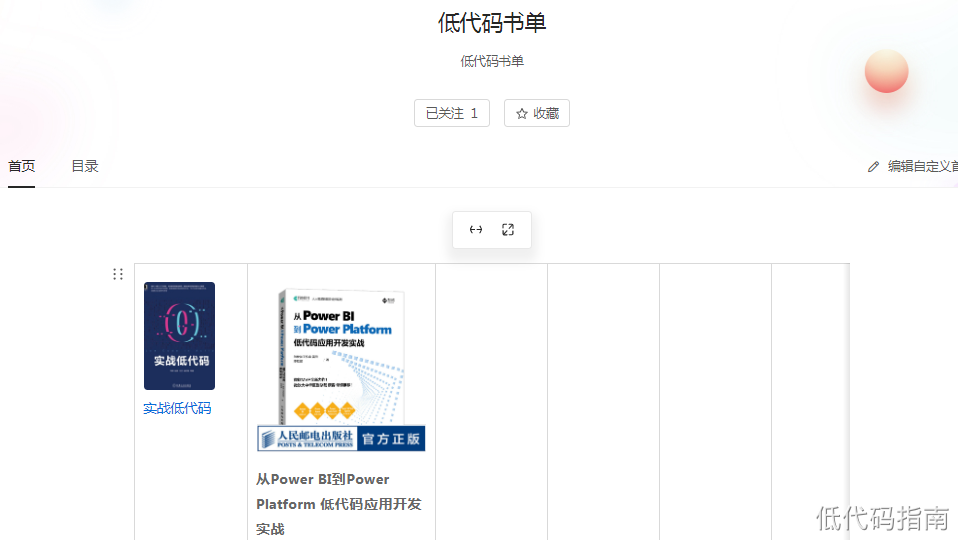Click the fit-width arrows icon
Screen dimensions: 958x540
point(476,230)
